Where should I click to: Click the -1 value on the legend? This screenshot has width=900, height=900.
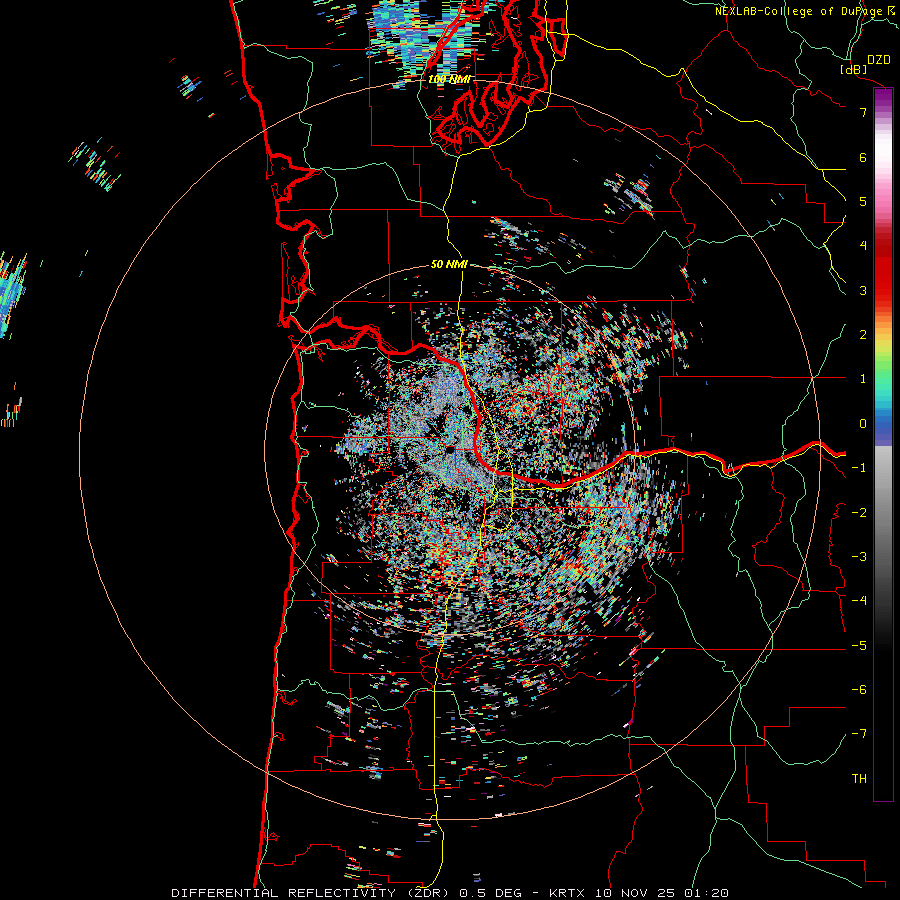(x=859, y=468)
